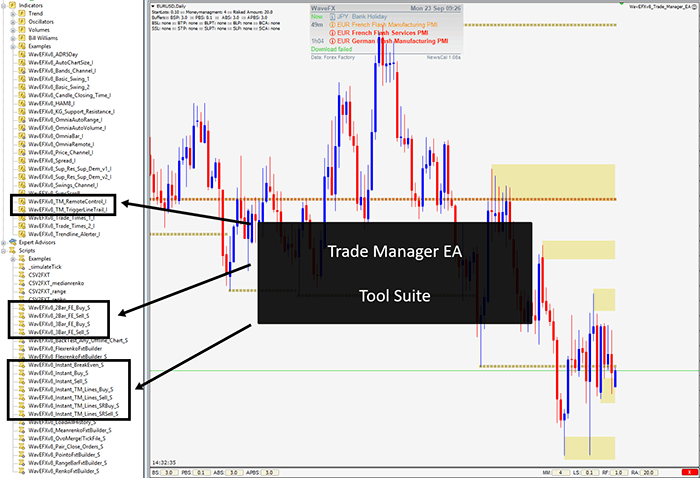Expand the Trend indicators folder

[x=13, y=14]
